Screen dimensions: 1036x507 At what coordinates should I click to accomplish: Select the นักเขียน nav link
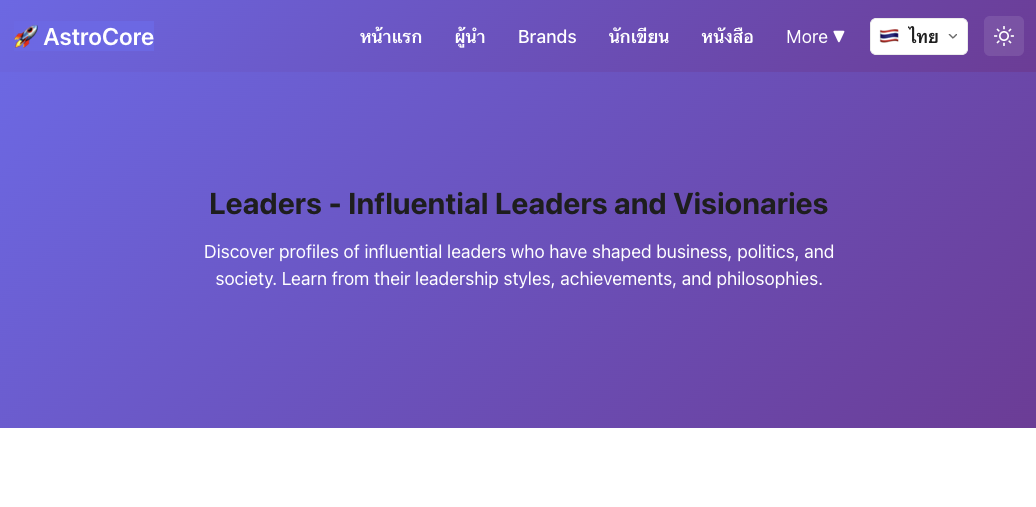(639, 37)
